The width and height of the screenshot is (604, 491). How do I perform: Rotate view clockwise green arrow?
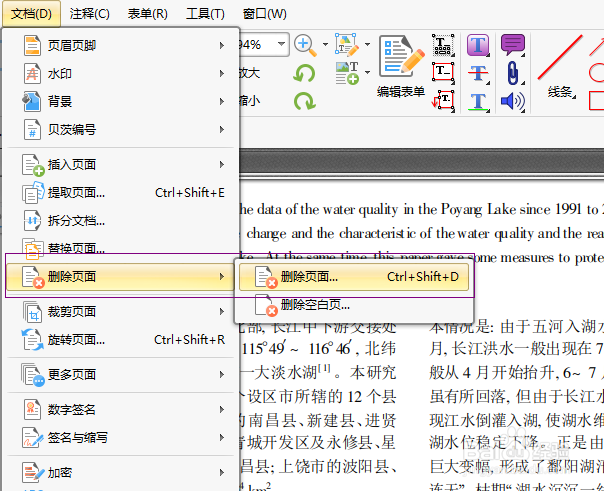click(305, 101)
